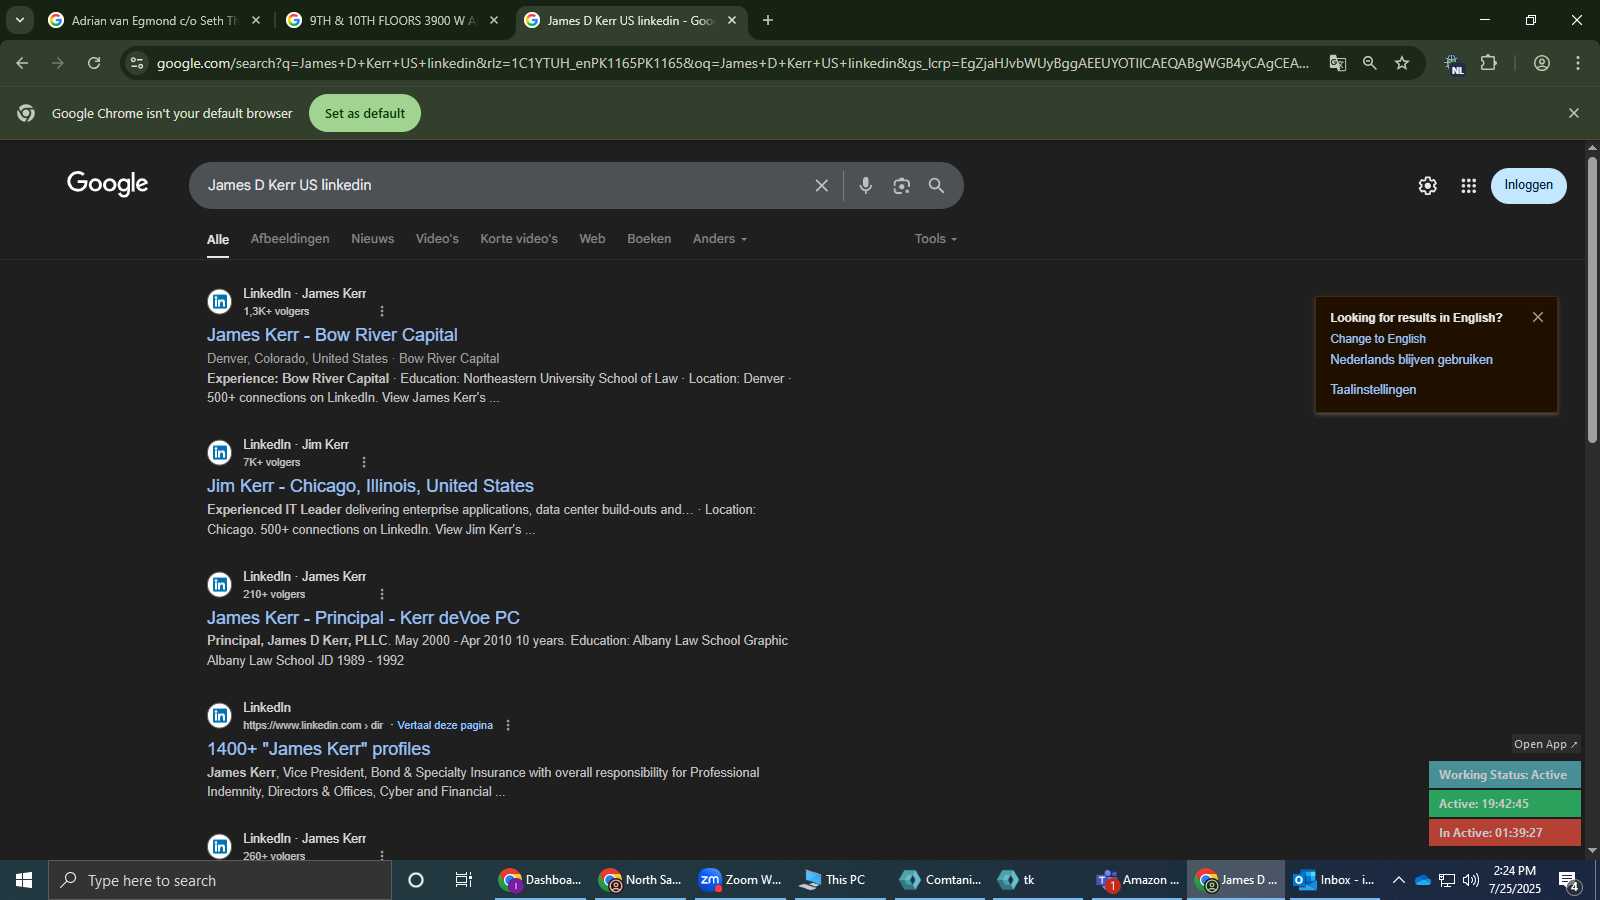Screen dimensions: 1600x900
Task: Go back to the previous page
Action: coord(22,63)
